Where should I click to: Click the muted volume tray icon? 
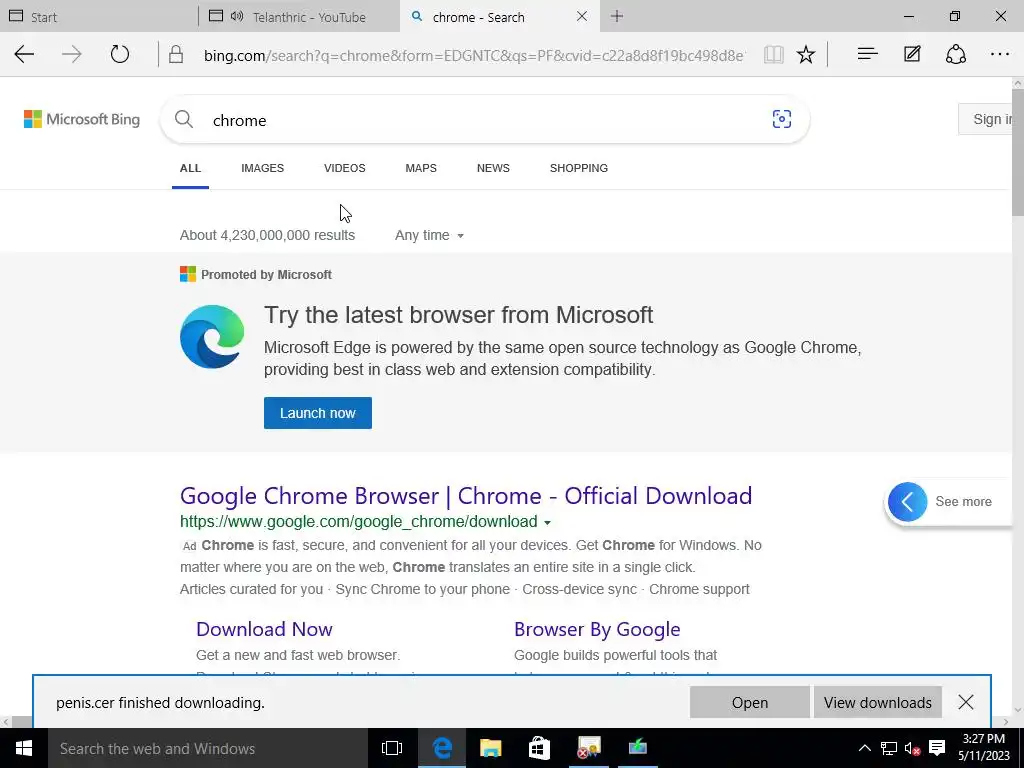coord(912,748)
